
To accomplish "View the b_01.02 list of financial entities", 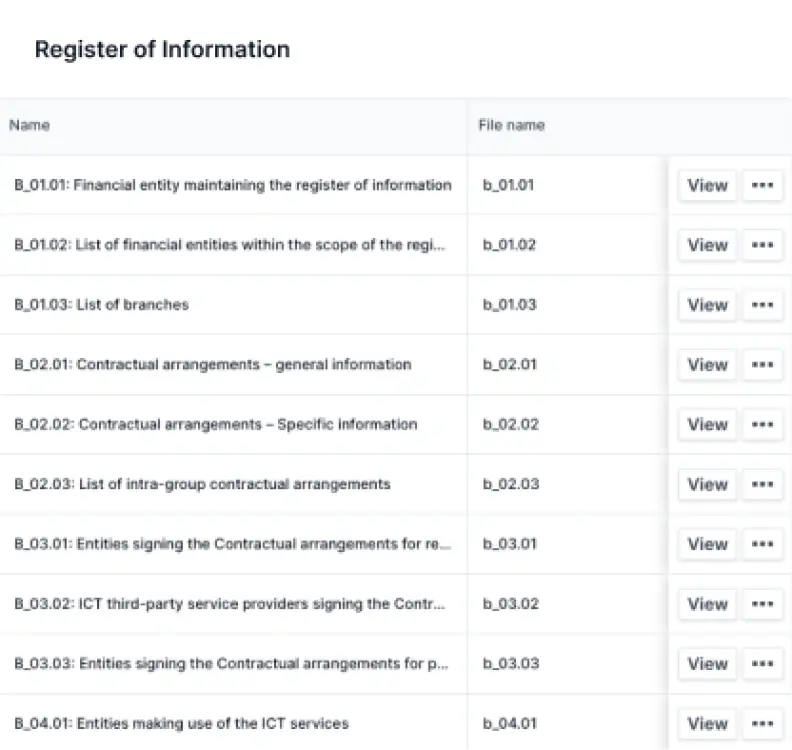I will (x=707, y=245).
